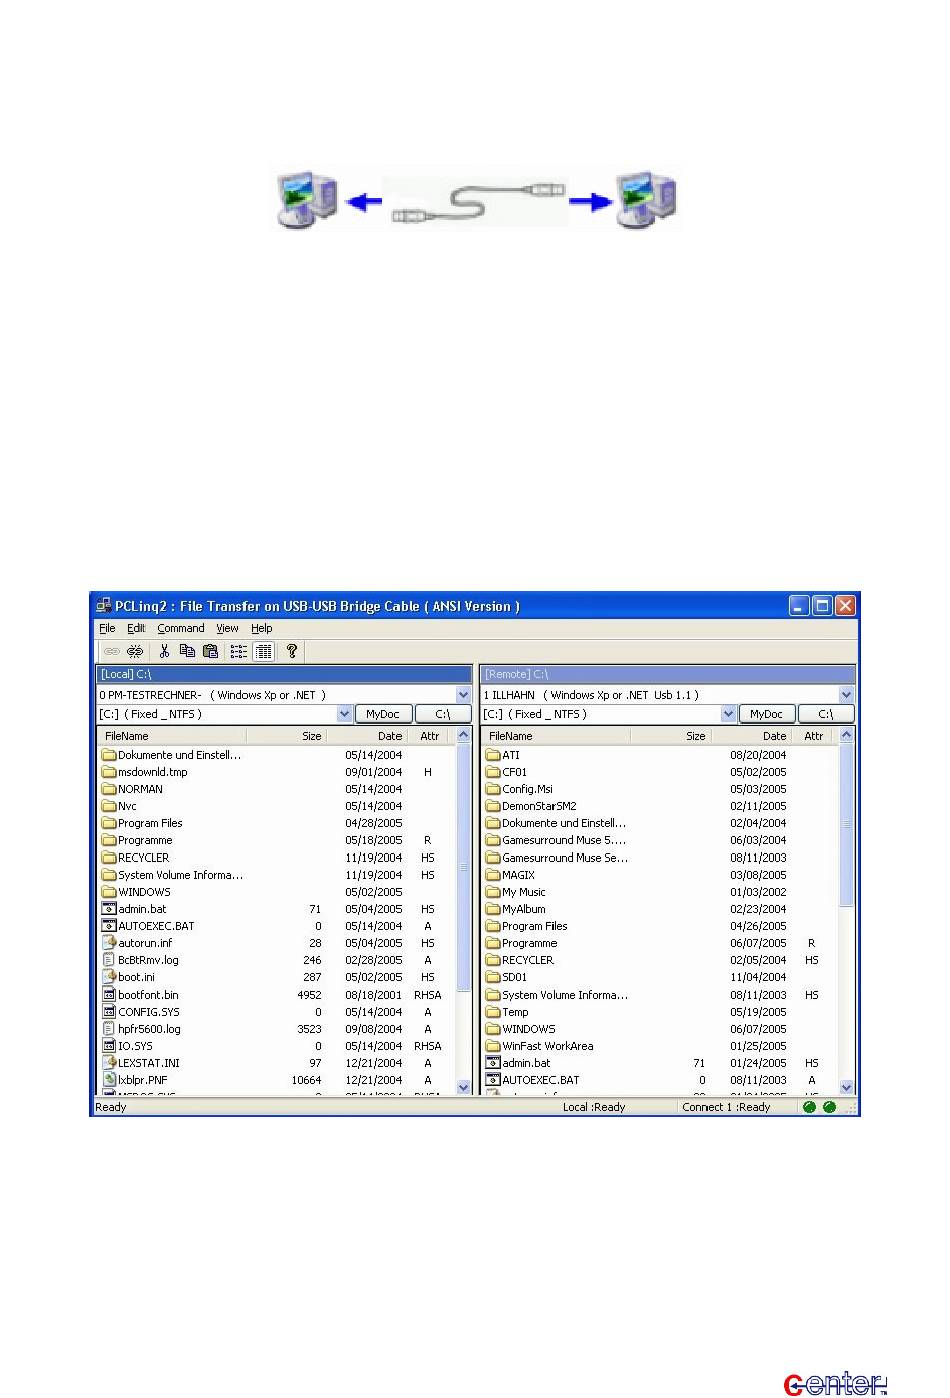Switch to list view via toolbar icon
Screen dimensions: 950x1398
pyautogui.click(x=239, y=651)
